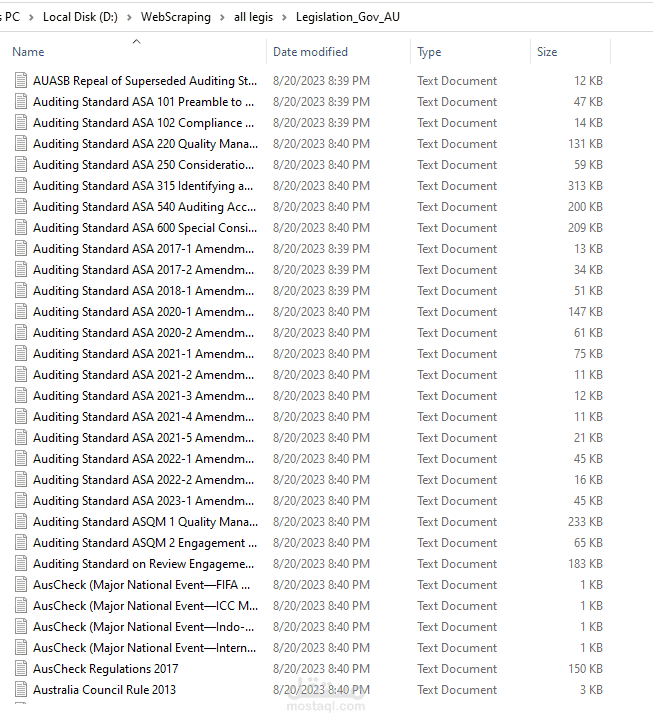
Task: Select file AusCheck (Major National Event—Intern...
Action: [x=144, y=648]
